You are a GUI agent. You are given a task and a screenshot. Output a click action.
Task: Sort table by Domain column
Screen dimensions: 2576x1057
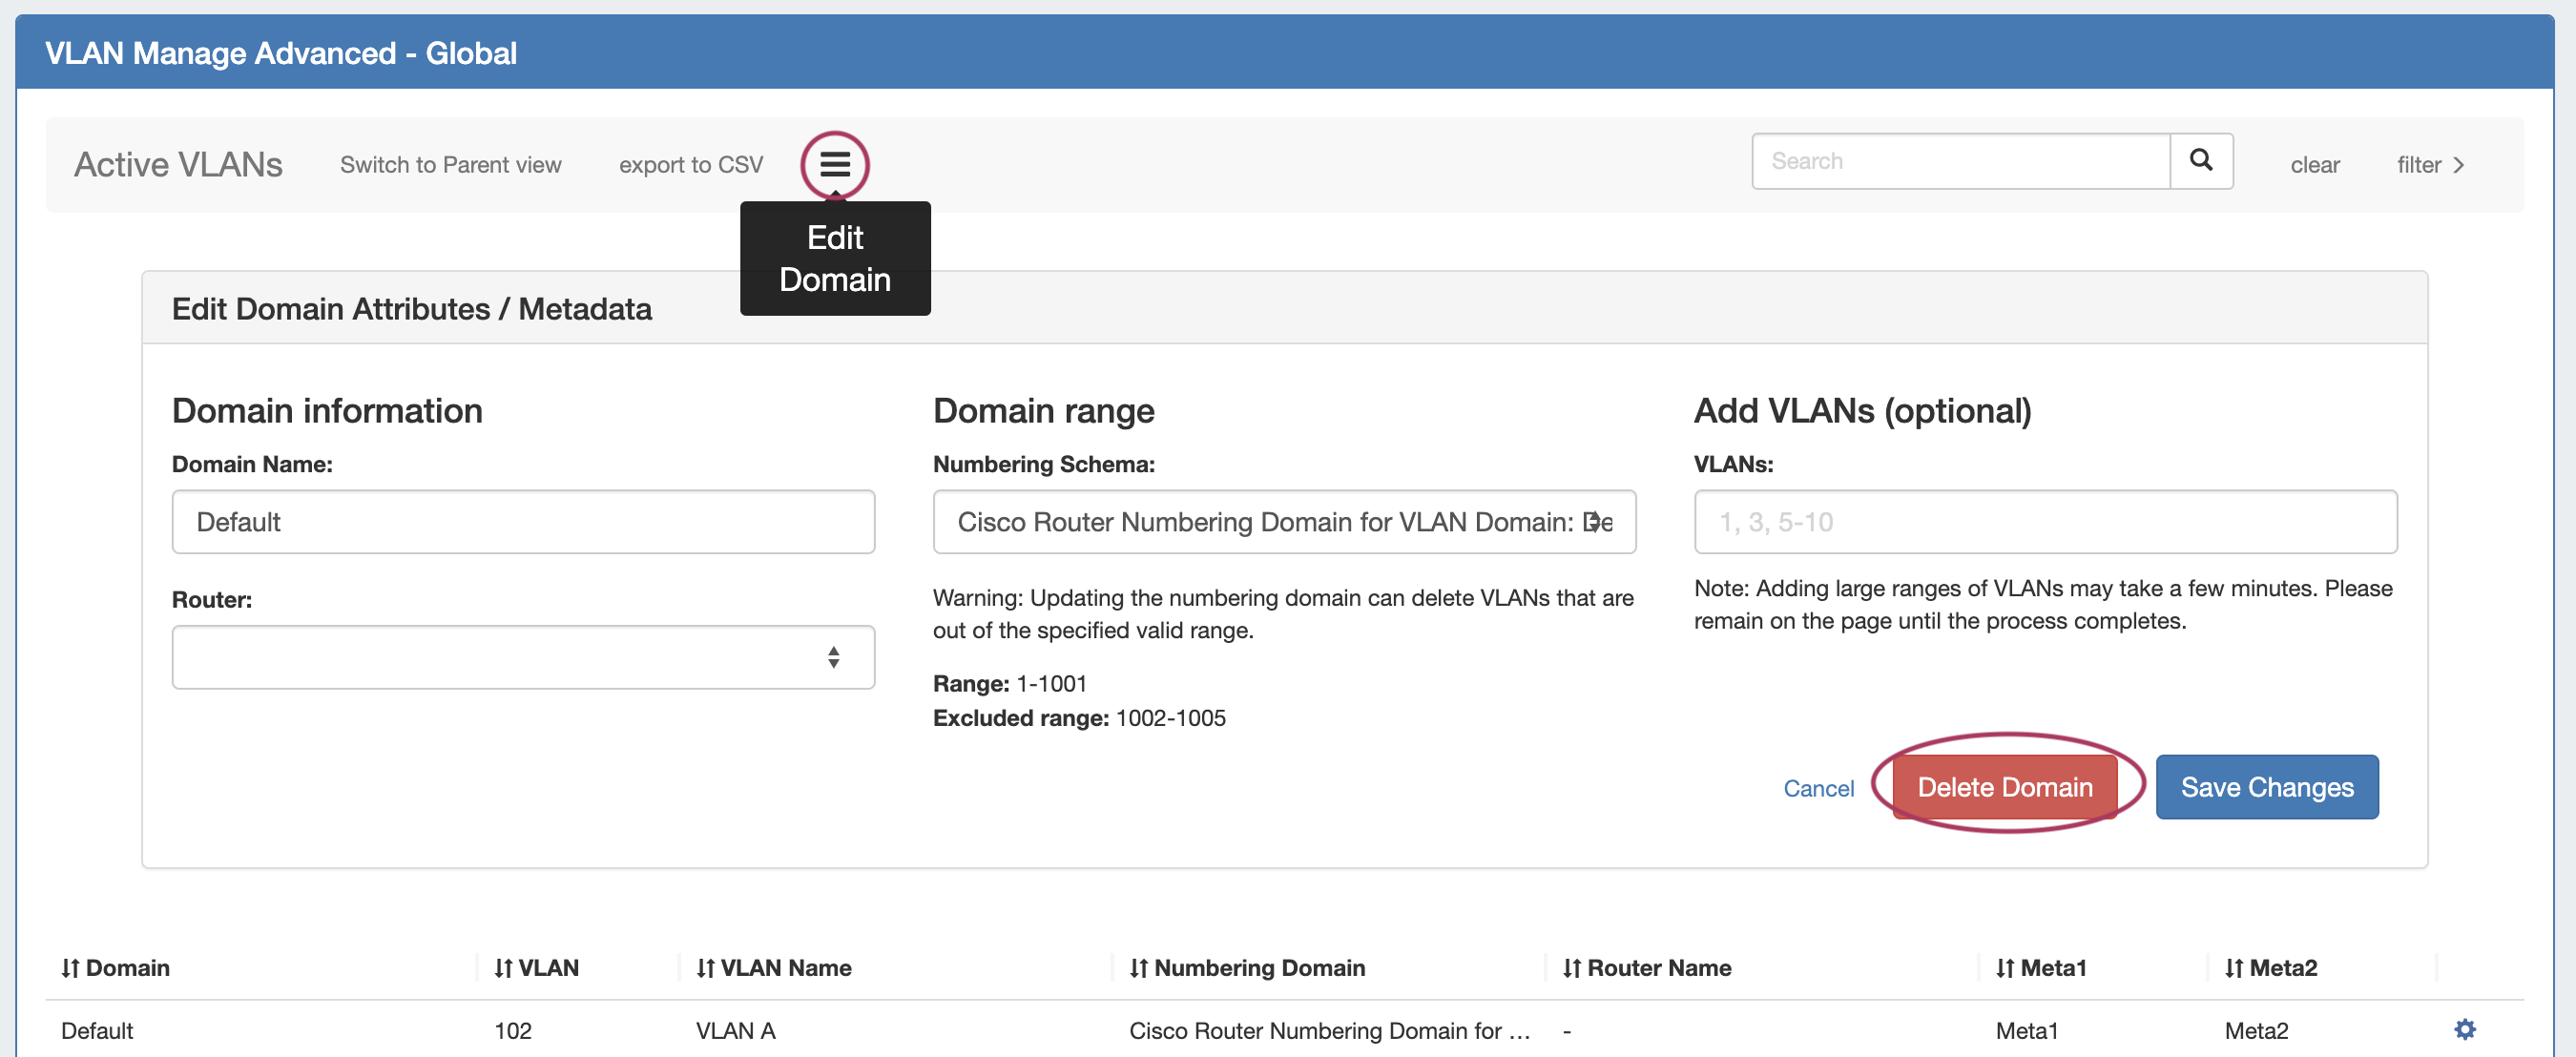pos(115,967)
